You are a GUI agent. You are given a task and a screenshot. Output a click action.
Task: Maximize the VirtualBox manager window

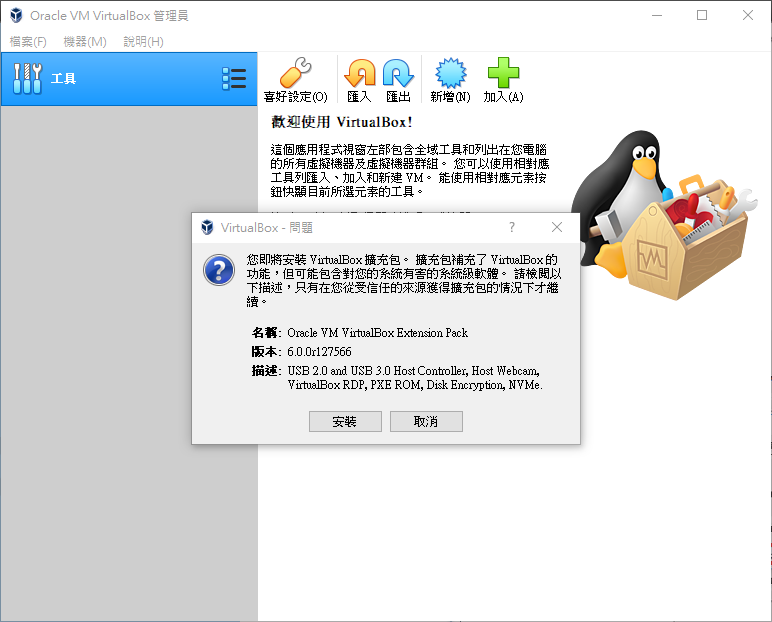(702, 15)
